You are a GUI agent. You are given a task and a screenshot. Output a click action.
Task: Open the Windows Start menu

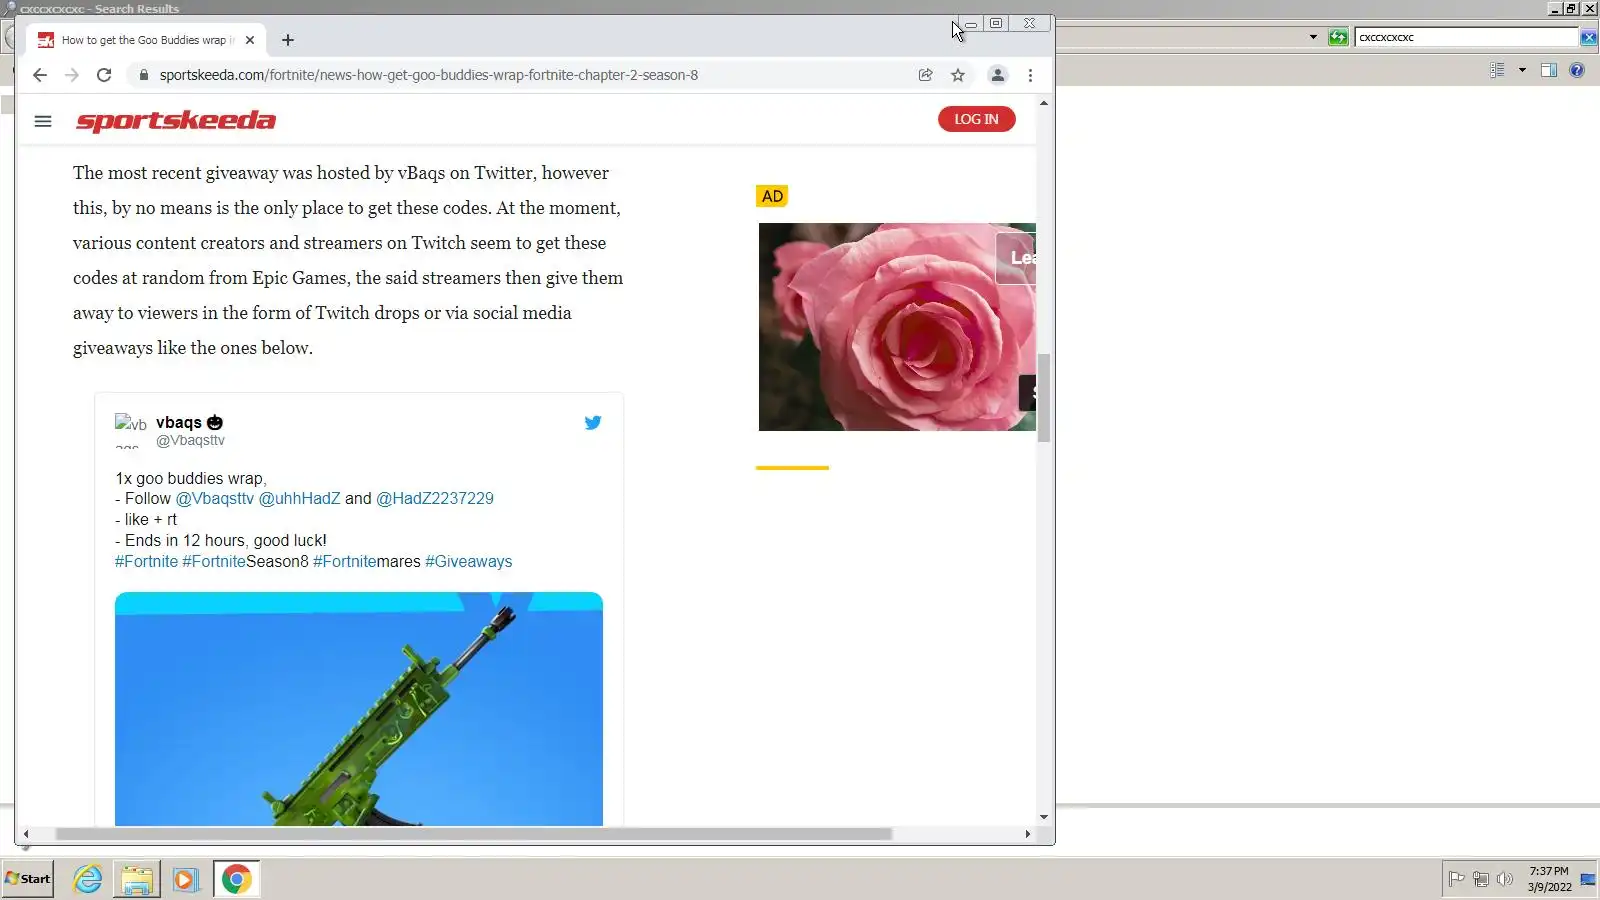(28, 879)
